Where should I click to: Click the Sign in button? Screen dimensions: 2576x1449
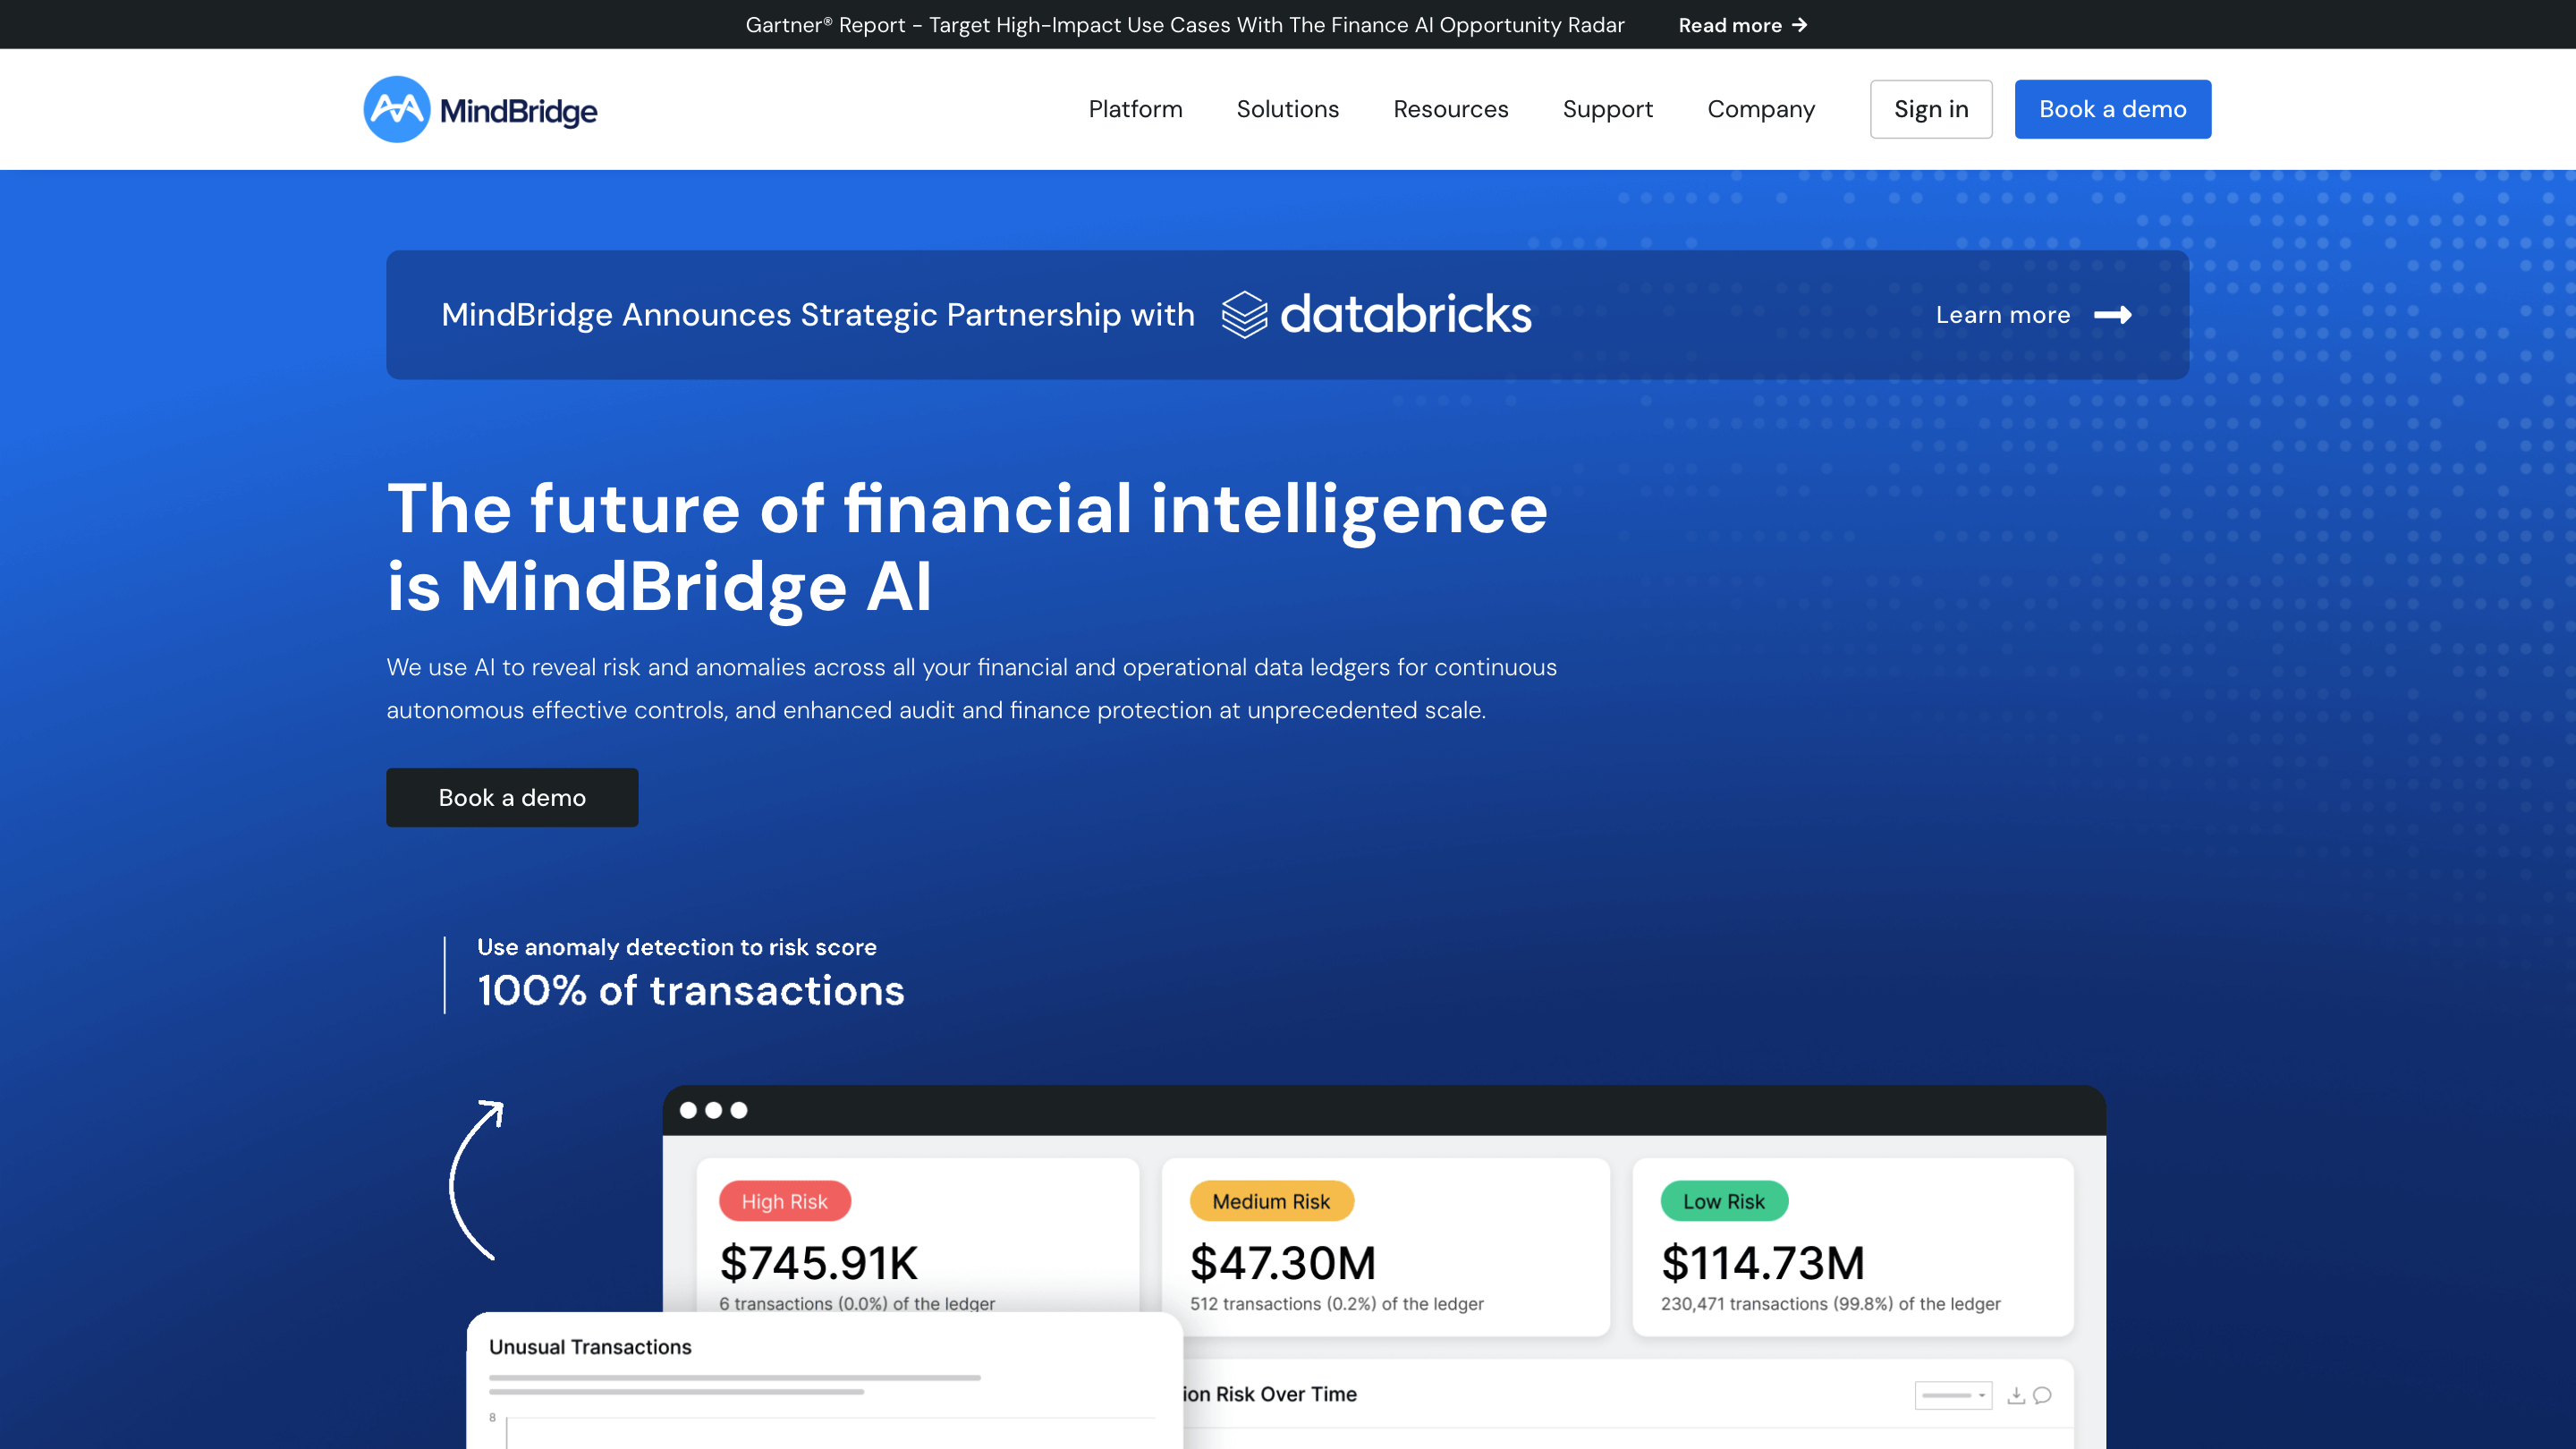(1931, 109)
